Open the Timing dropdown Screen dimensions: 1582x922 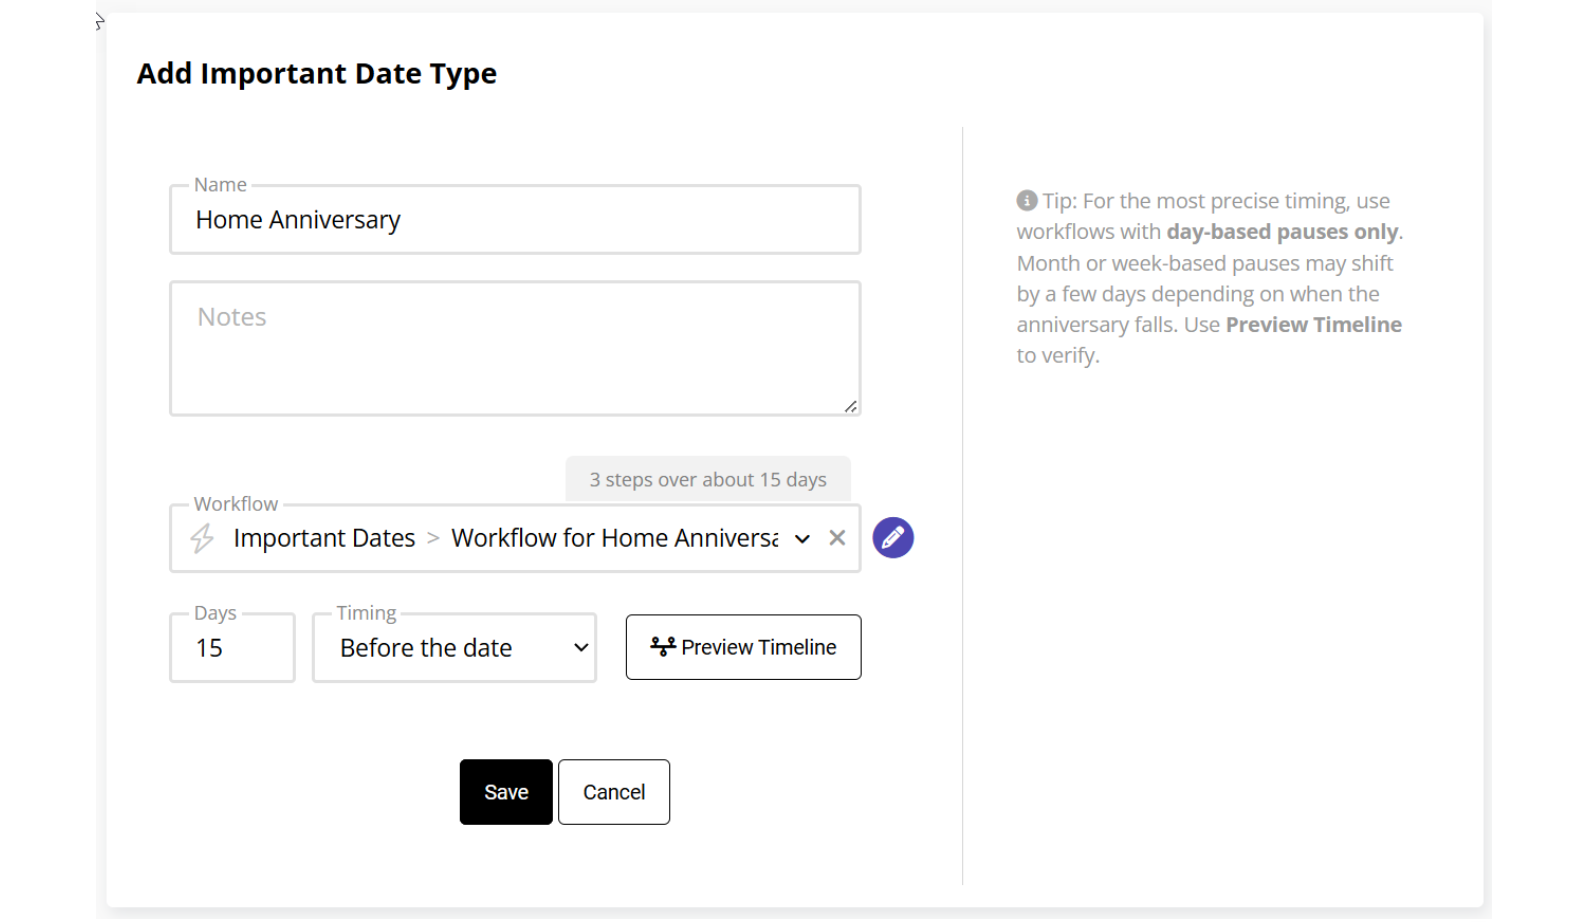click(x=455, y=648)
